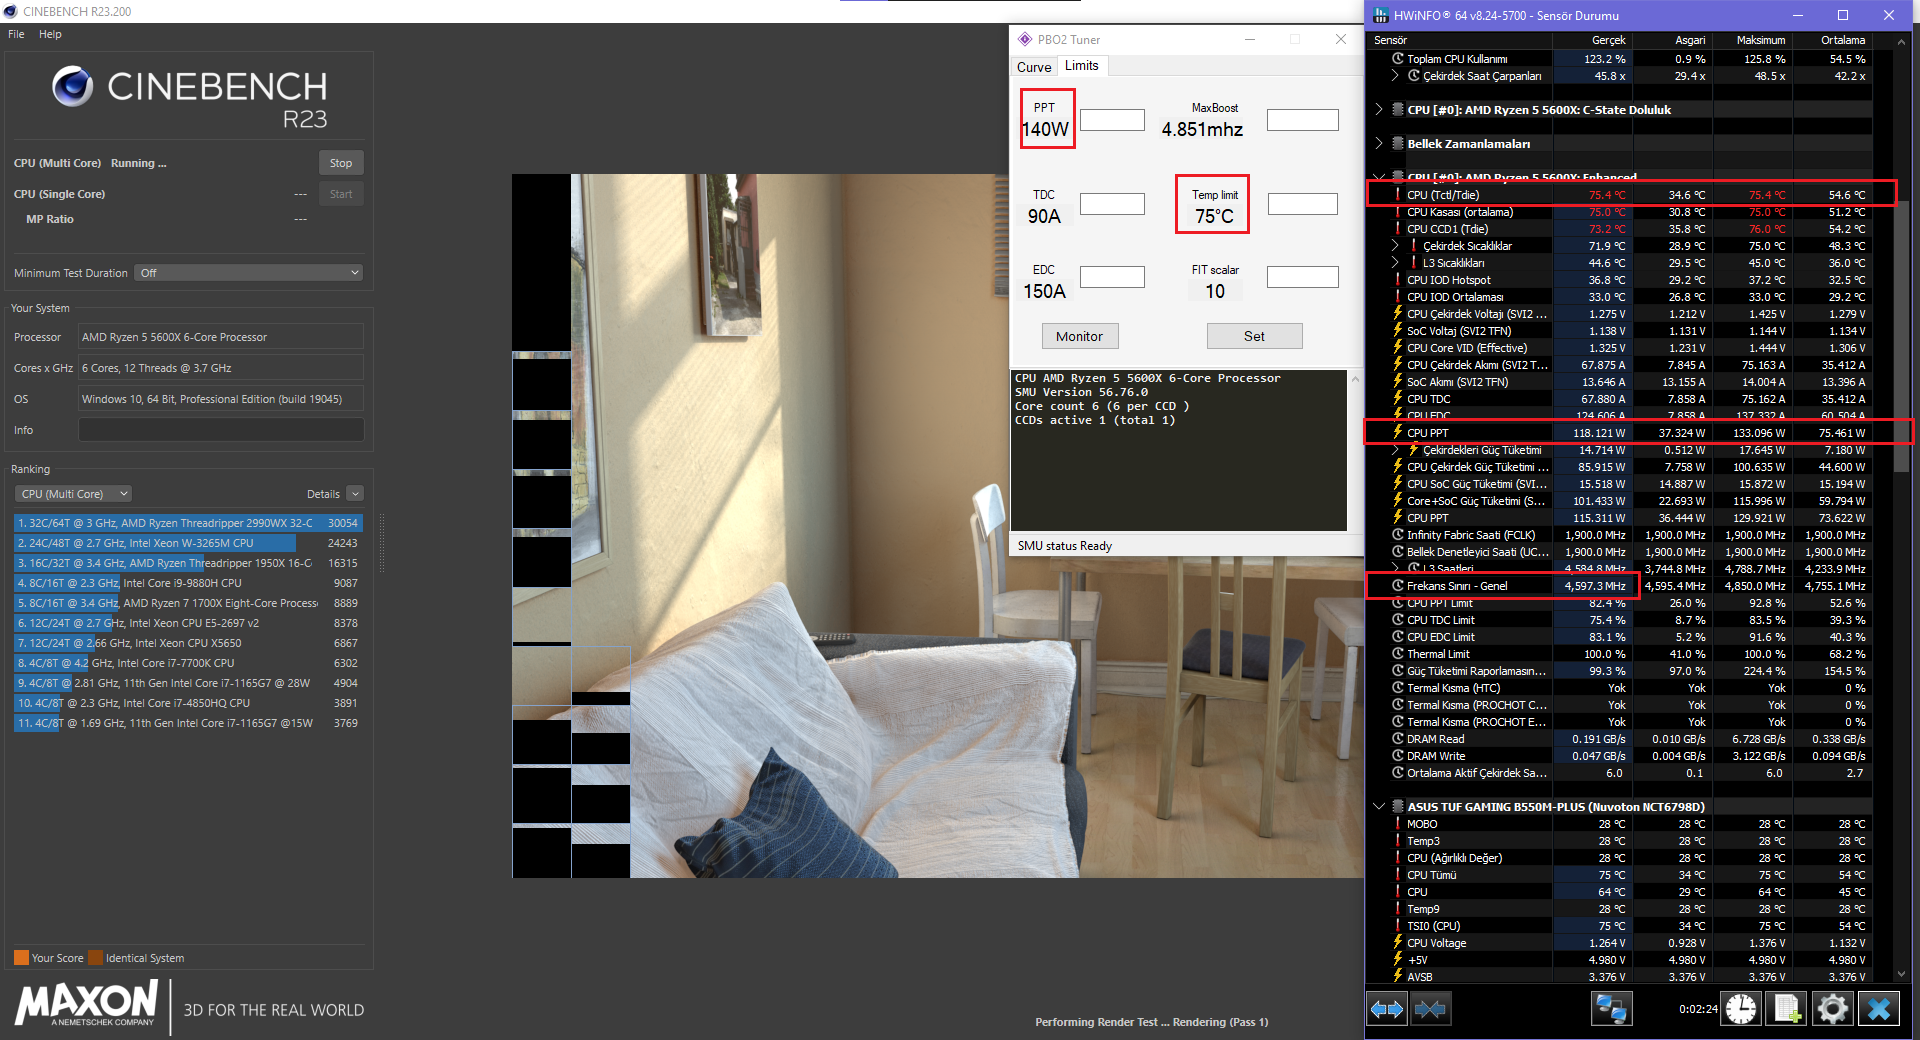The height and width of the screenshot is (1040, 1920).
Task: Click thermometer icon beside MOBO sensor
Action: (x=1398, y=824)
